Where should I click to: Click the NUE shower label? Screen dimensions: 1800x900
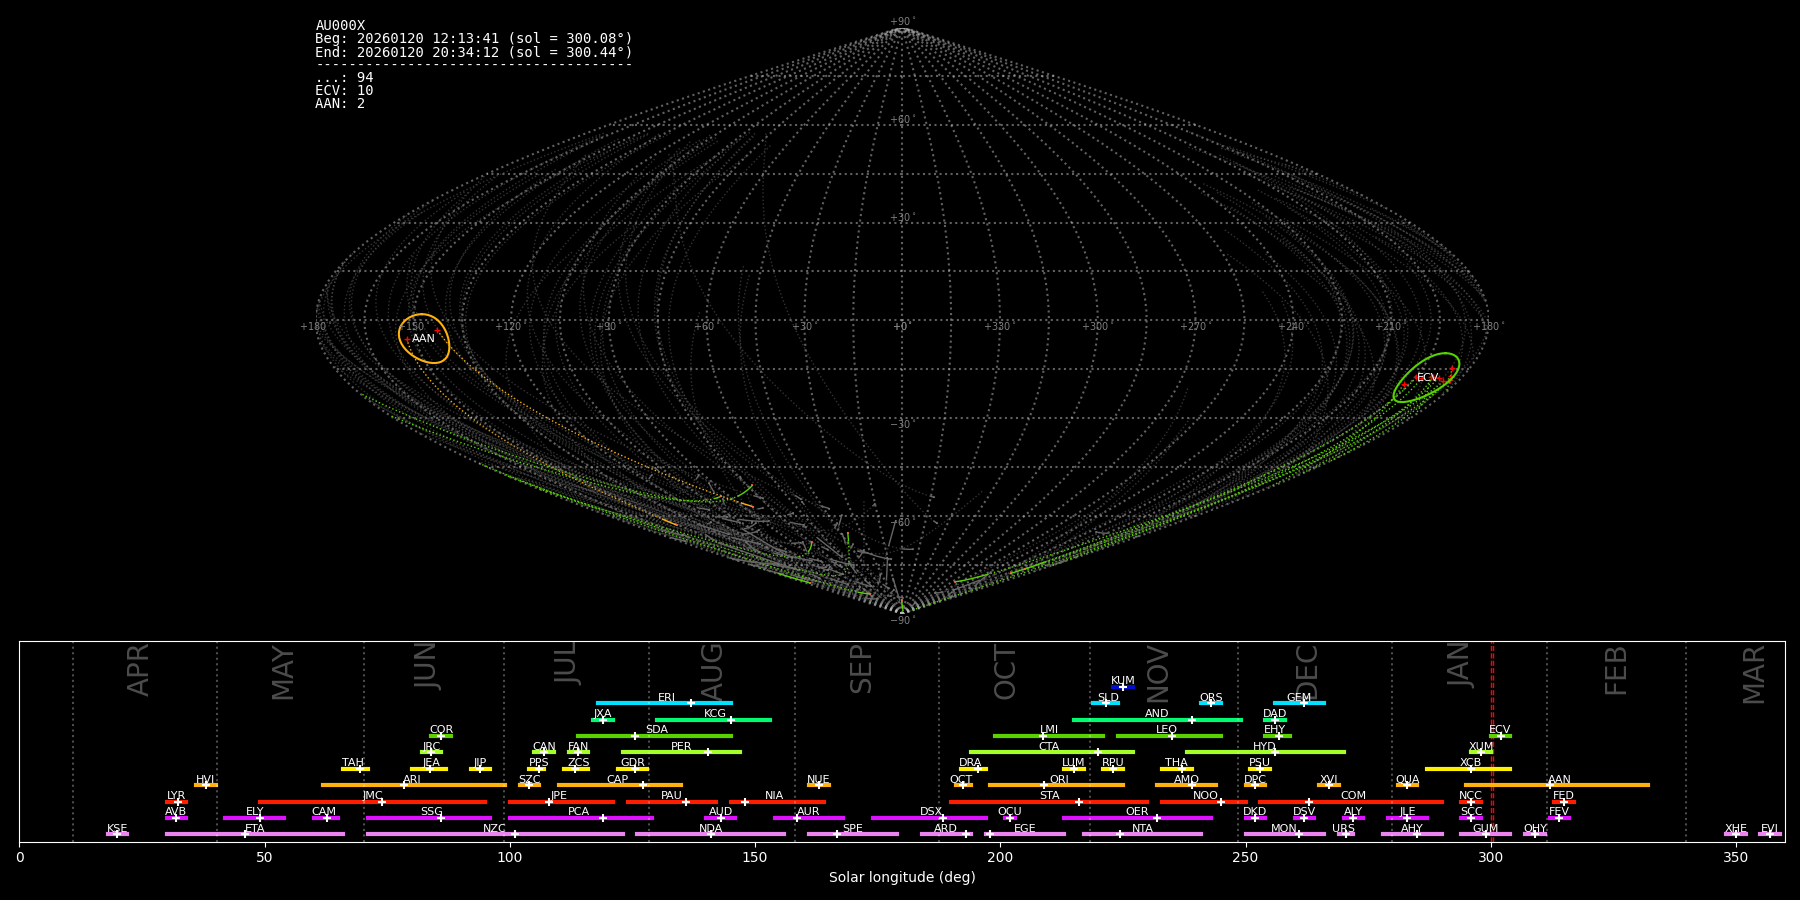[818, 780]
